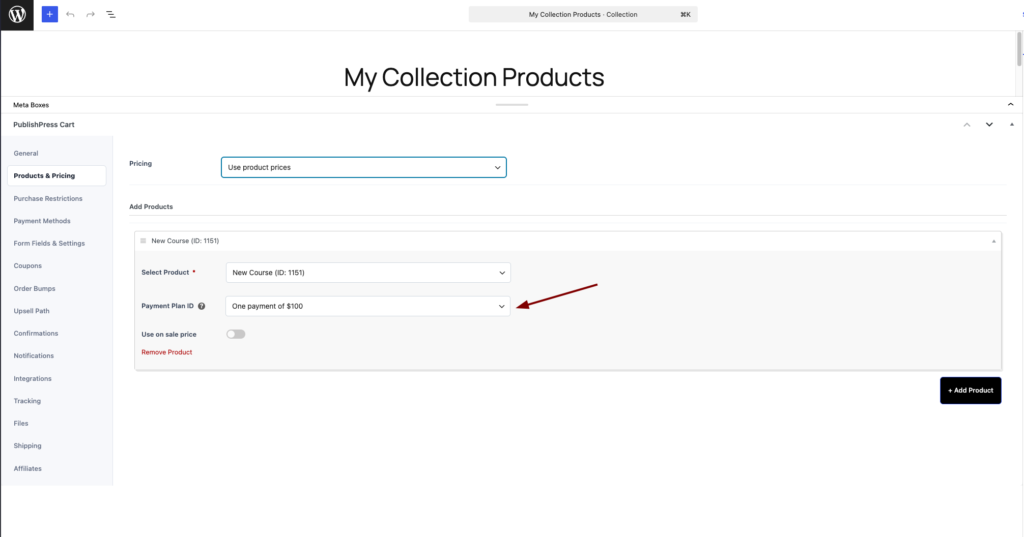Click the My Collection Products title

click(x=474, y=77)
